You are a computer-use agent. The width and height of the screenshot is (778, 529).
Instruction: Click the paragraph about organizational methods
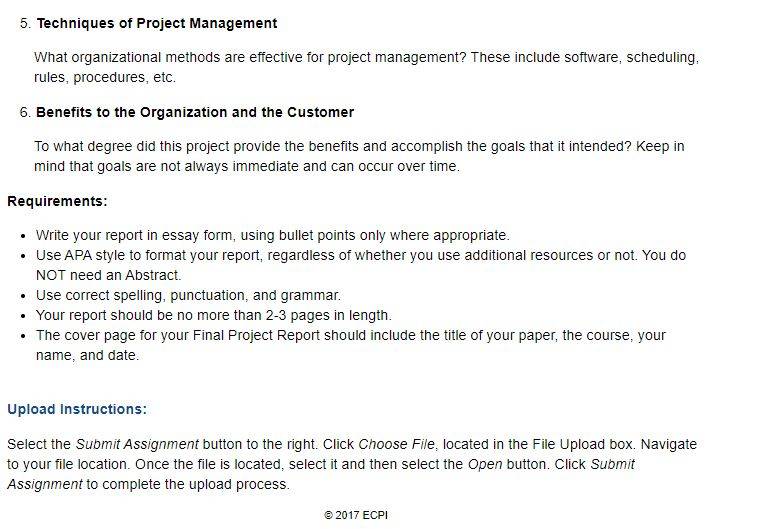click(366, 67)
